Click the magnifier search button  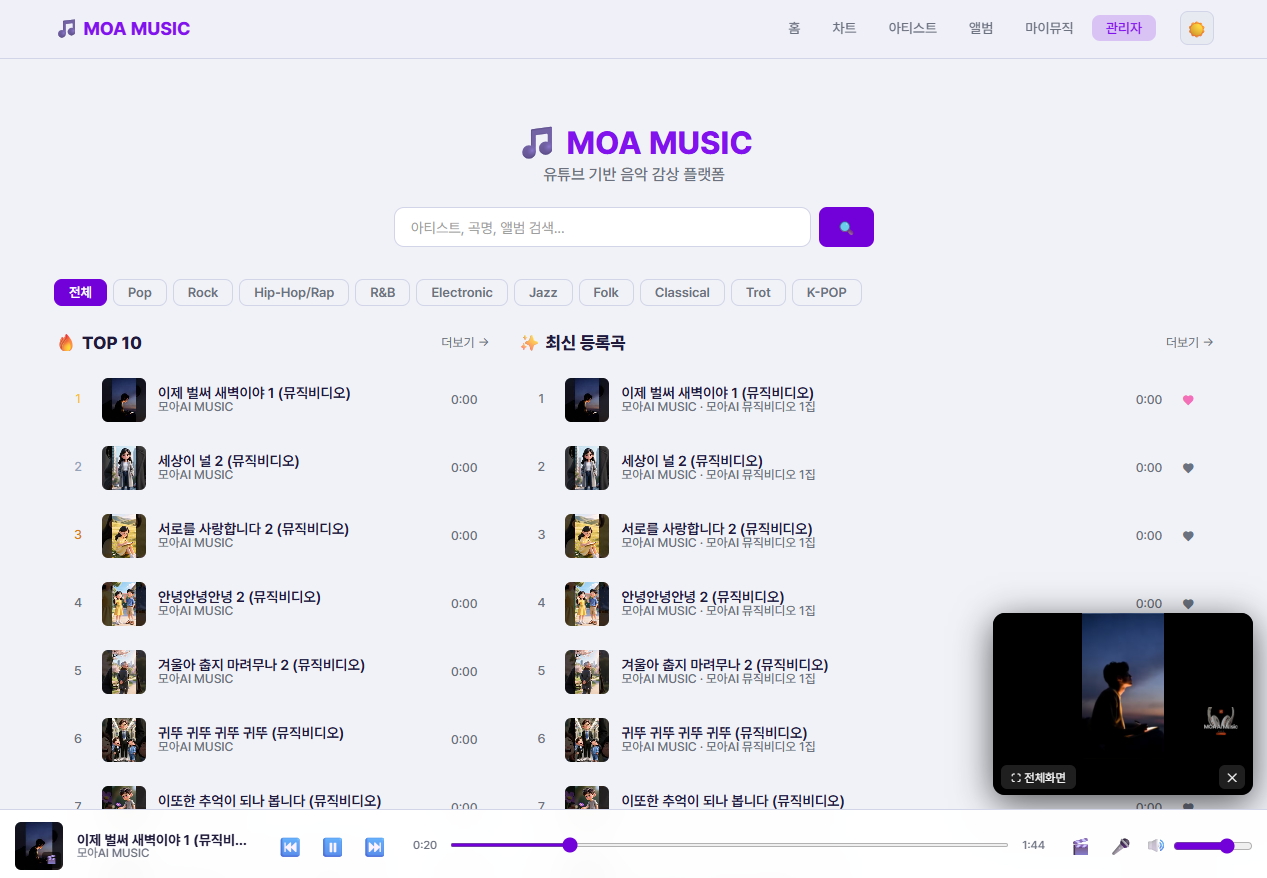point(846,227)
